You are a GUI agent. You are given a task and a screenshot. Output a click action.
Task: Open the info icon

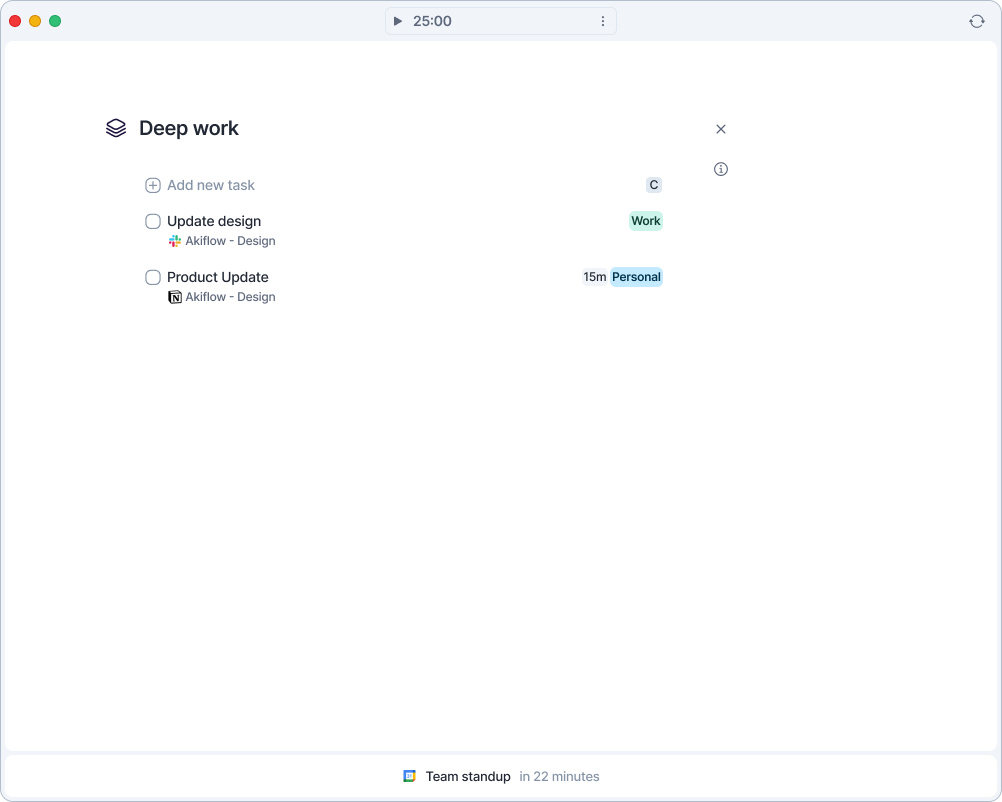pos(721,169)
